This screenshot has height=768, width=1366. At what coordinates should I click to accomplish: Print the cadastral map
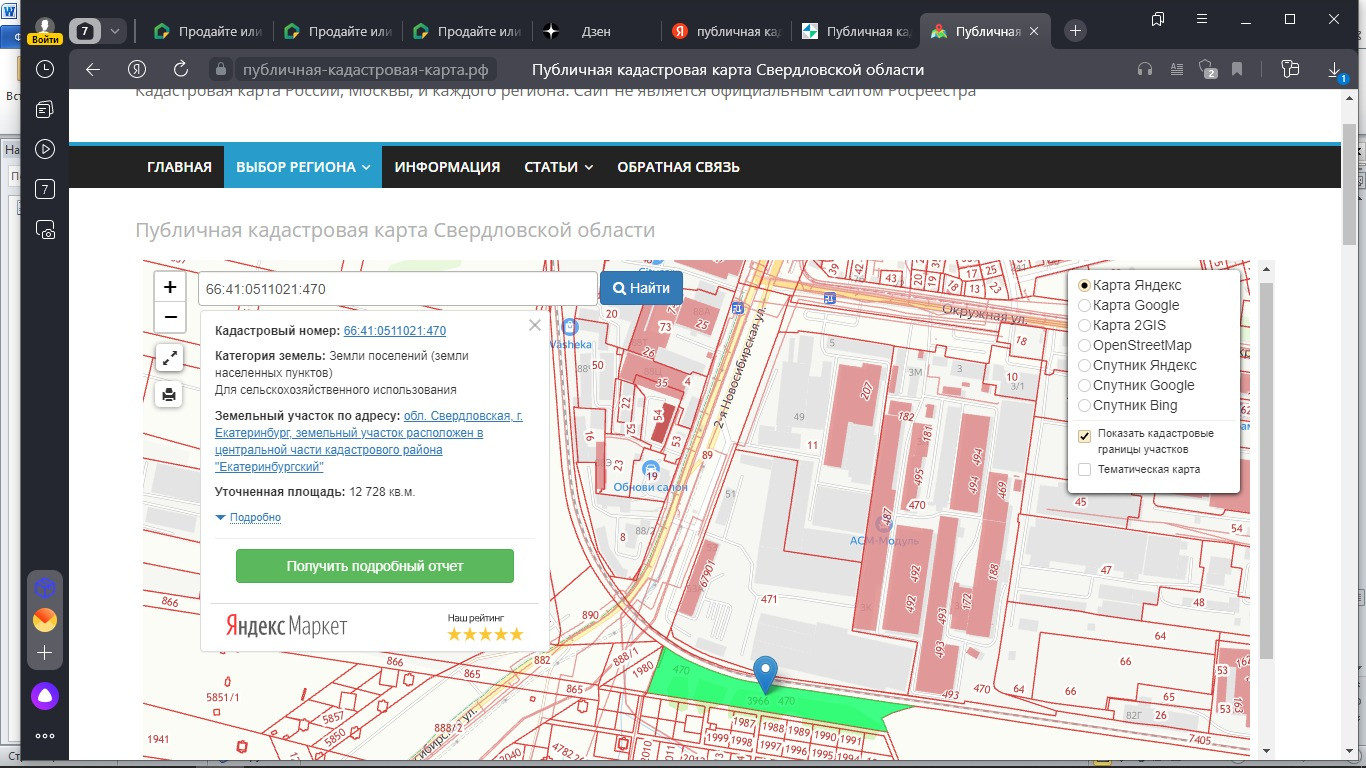point(169,395)
